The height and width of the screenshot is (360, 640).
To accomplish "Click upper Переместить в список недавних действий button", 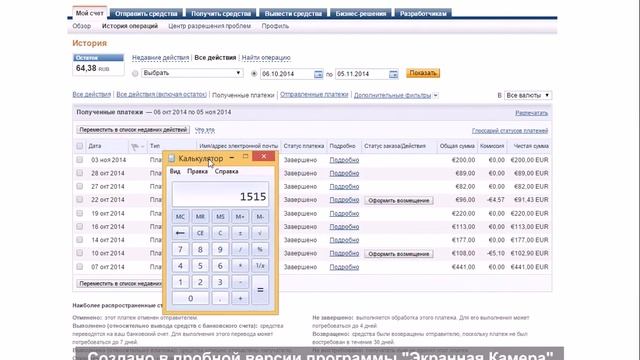I will click(133, 130).
